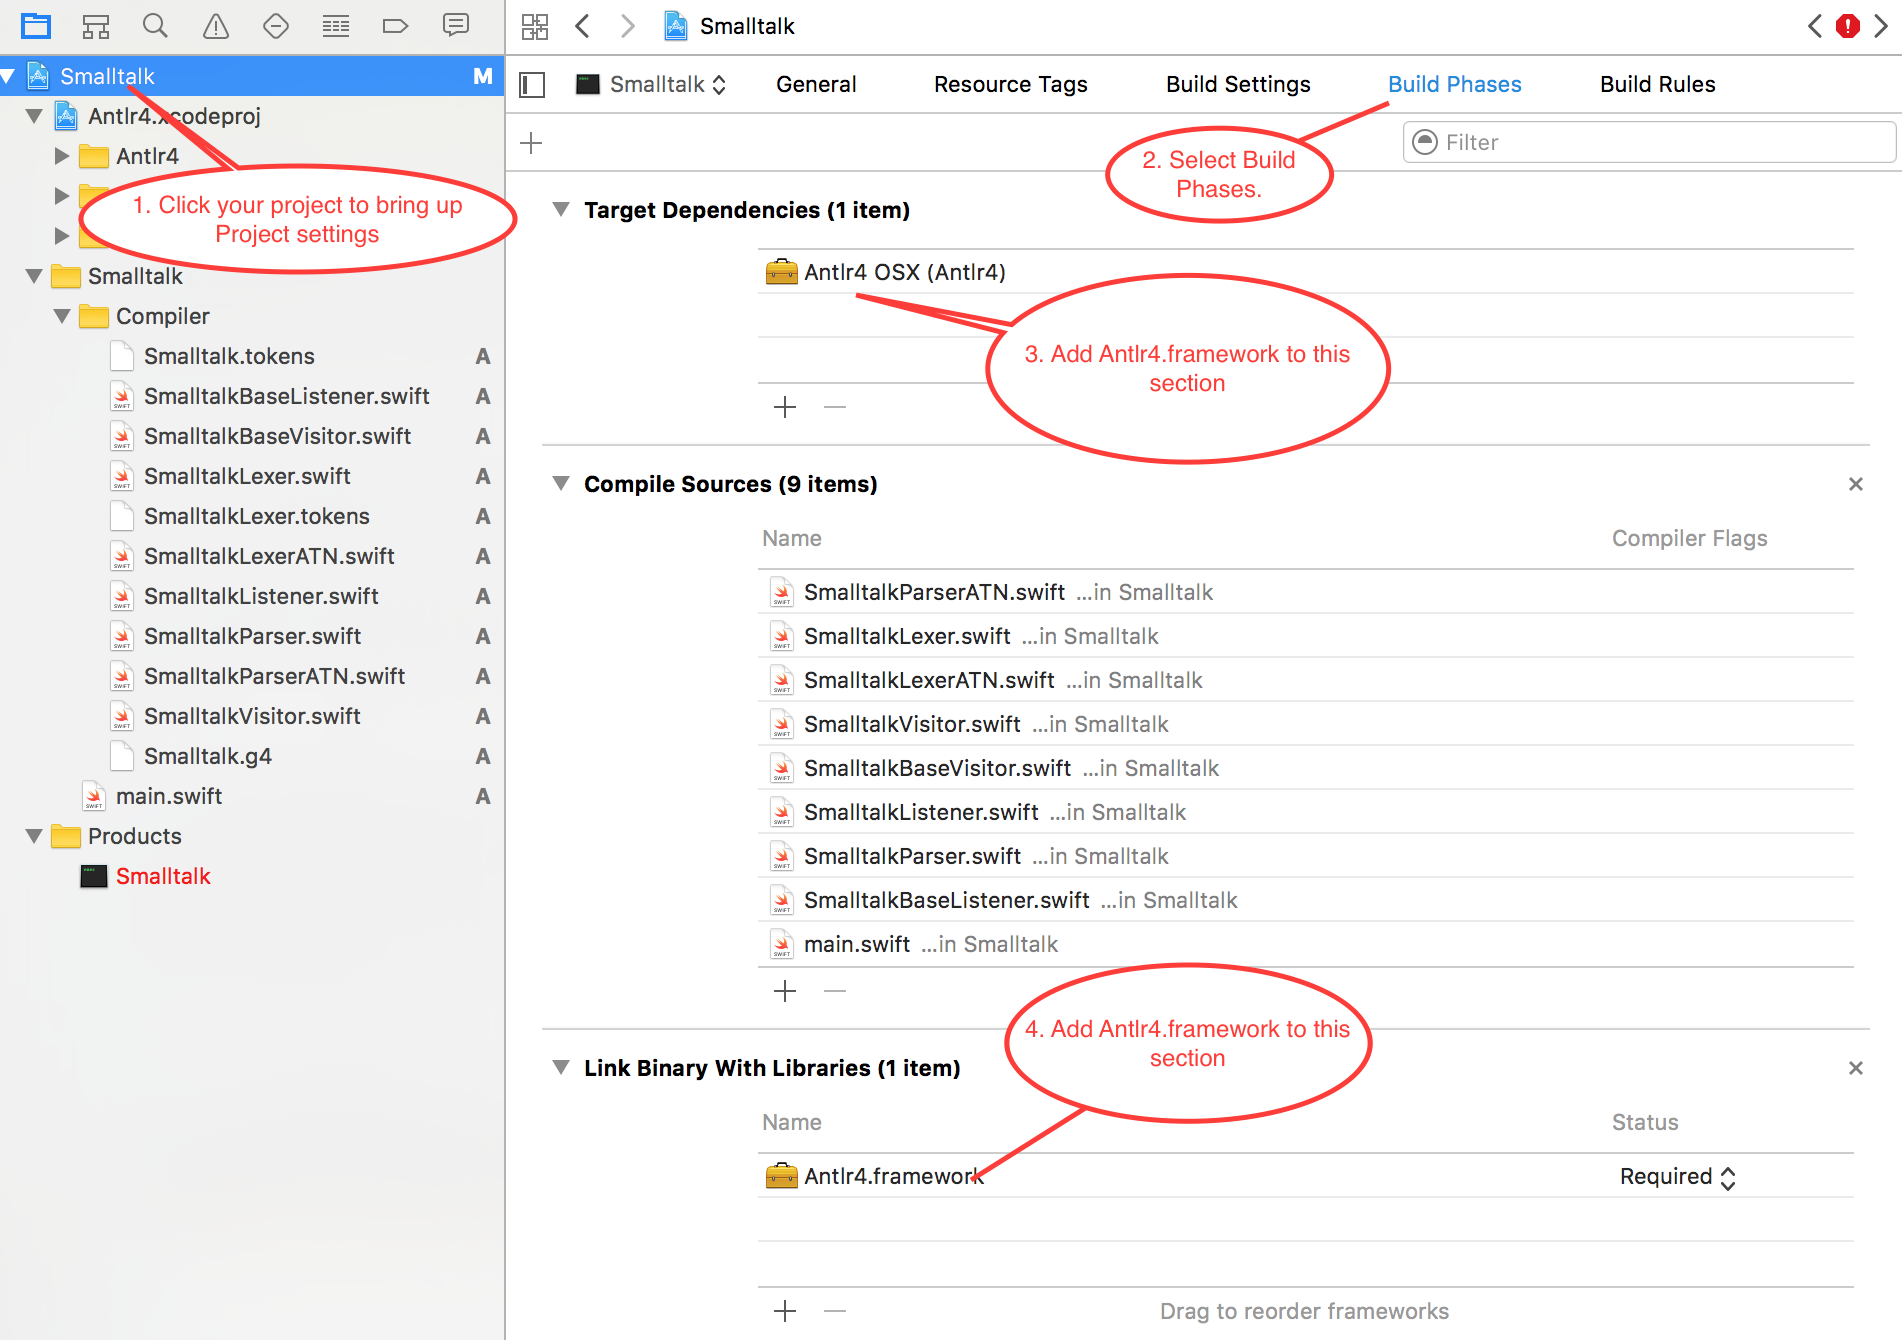Delete the Link Binary With Libraries phase
Viewport: 1902px width, 1340px height.
point(1856,1068)
